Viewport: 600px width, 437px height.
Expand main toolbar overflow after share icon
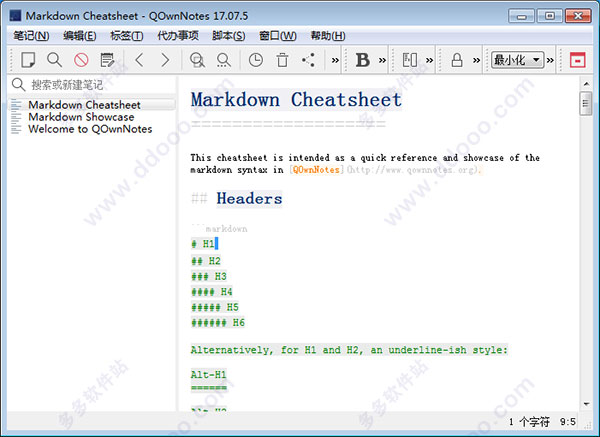coord(335,60)
